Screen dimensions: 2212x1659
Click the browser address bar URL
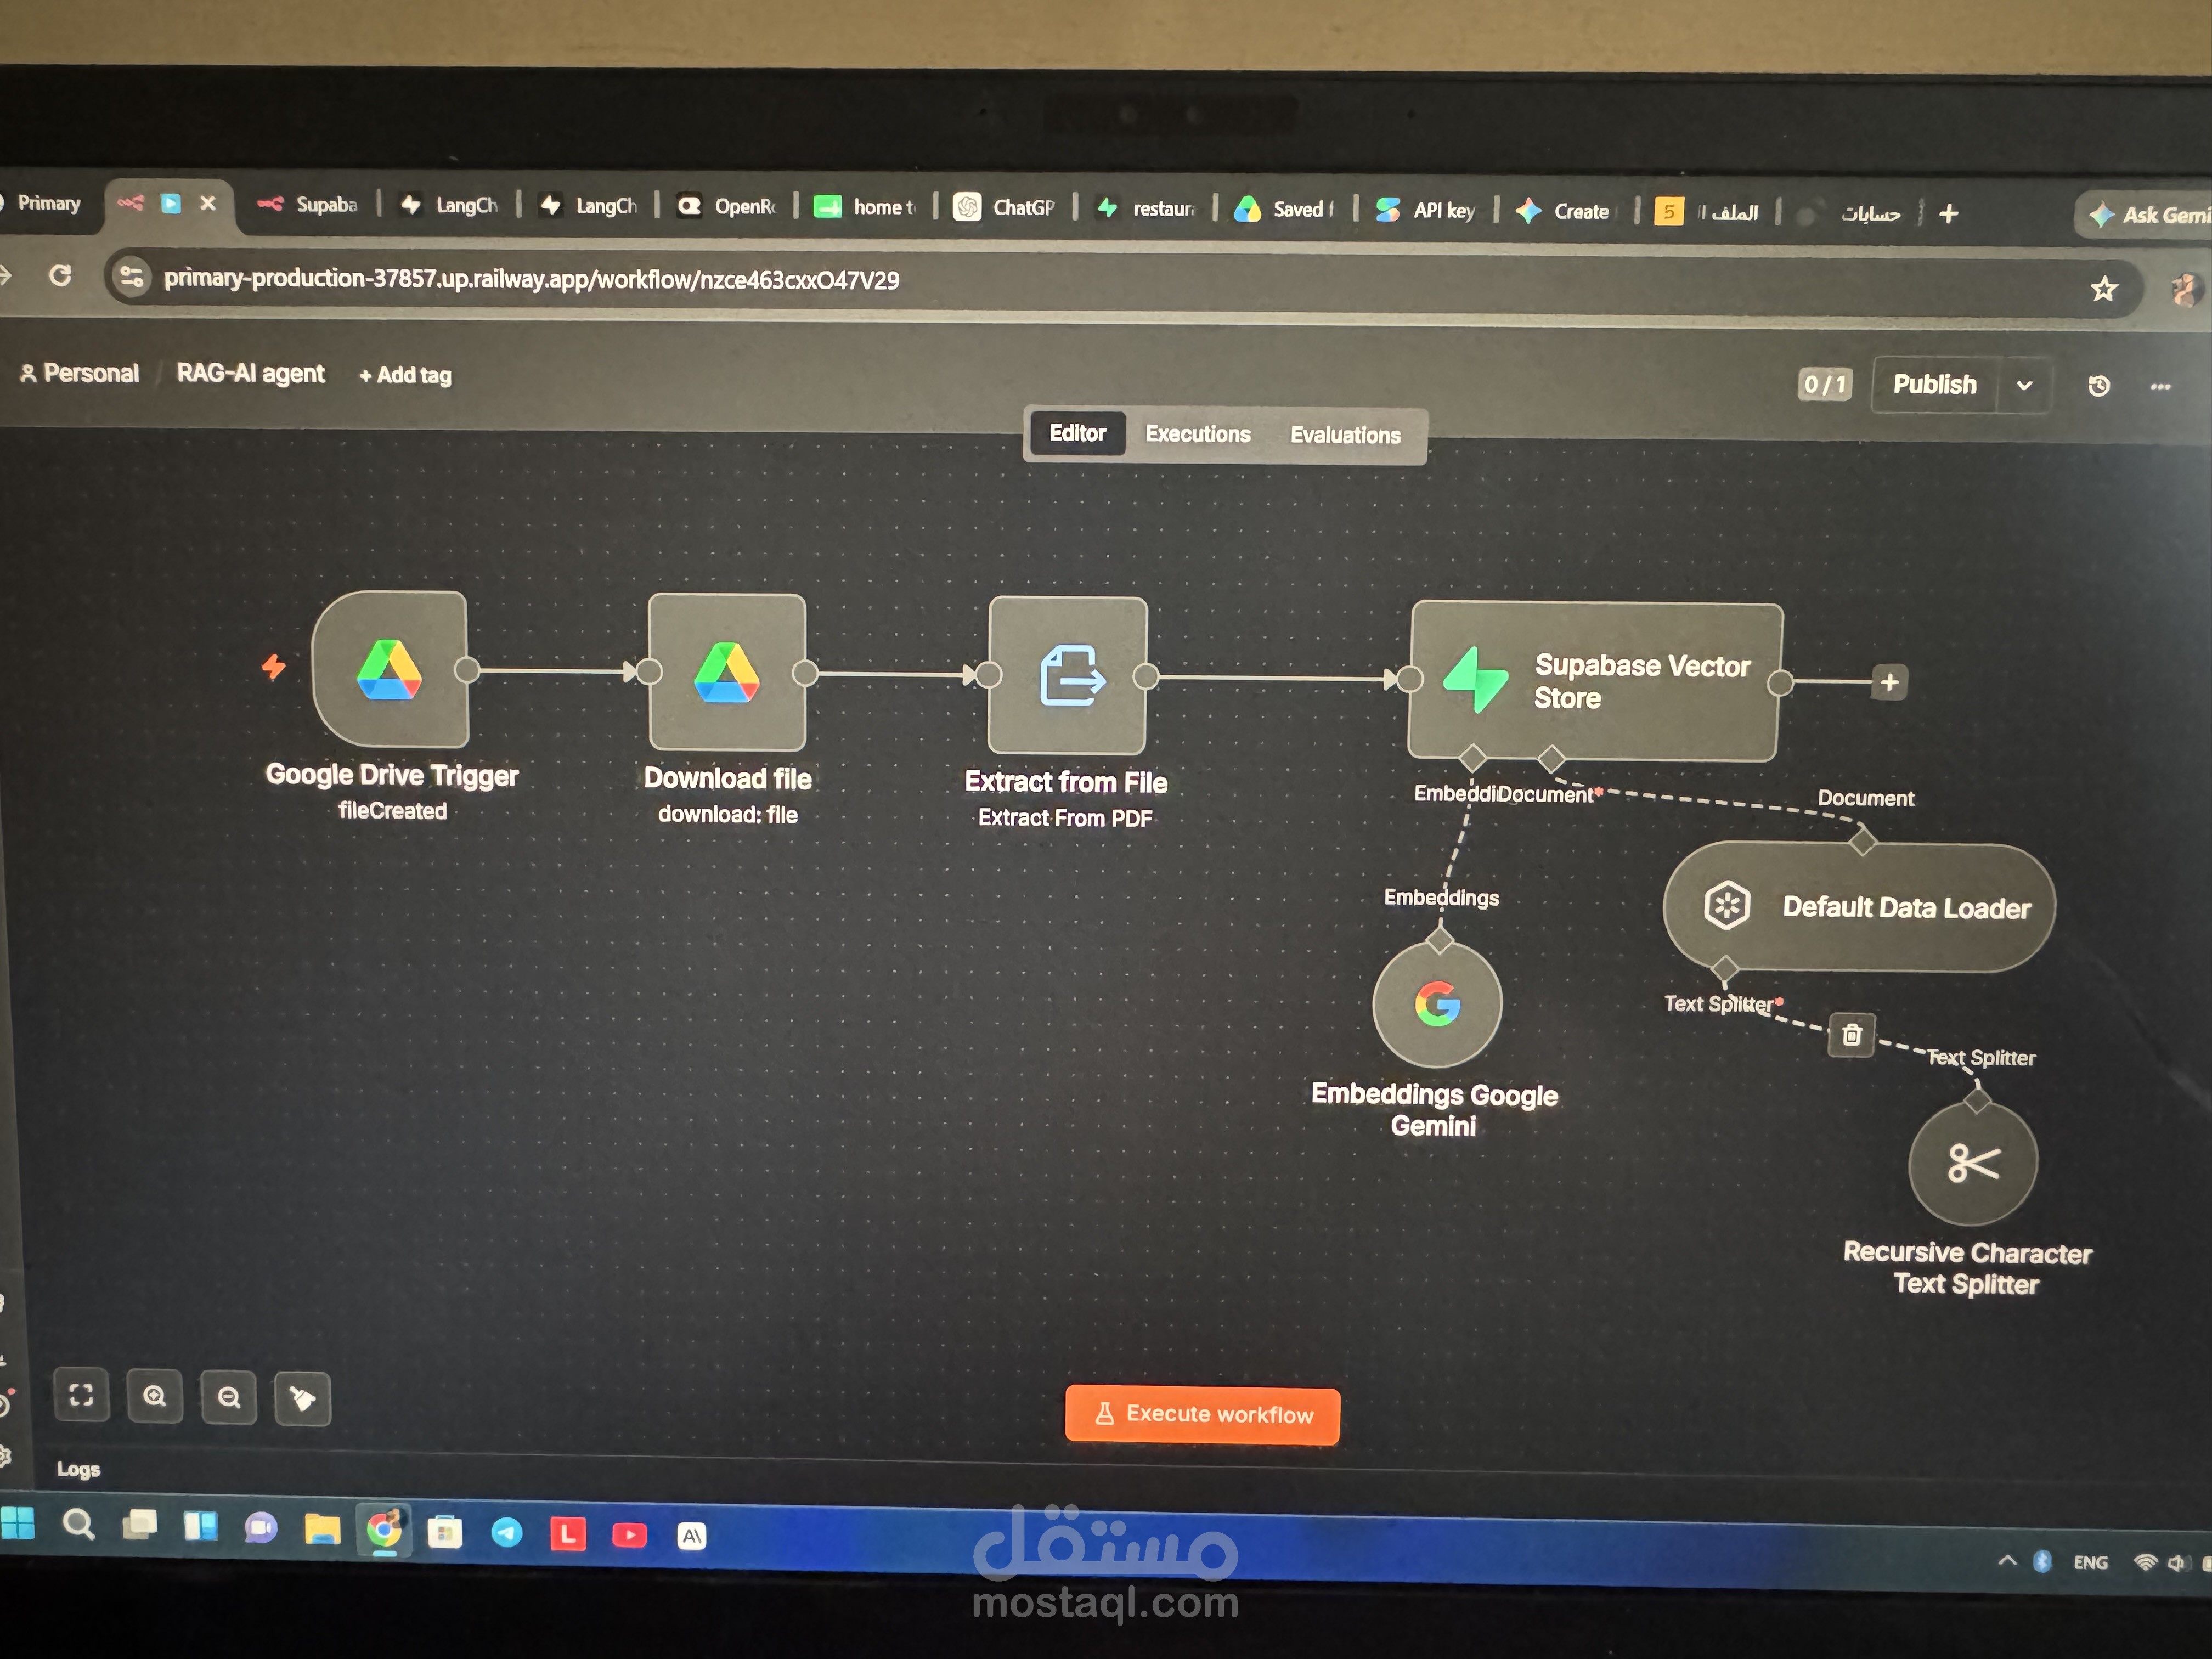[531, 279]
